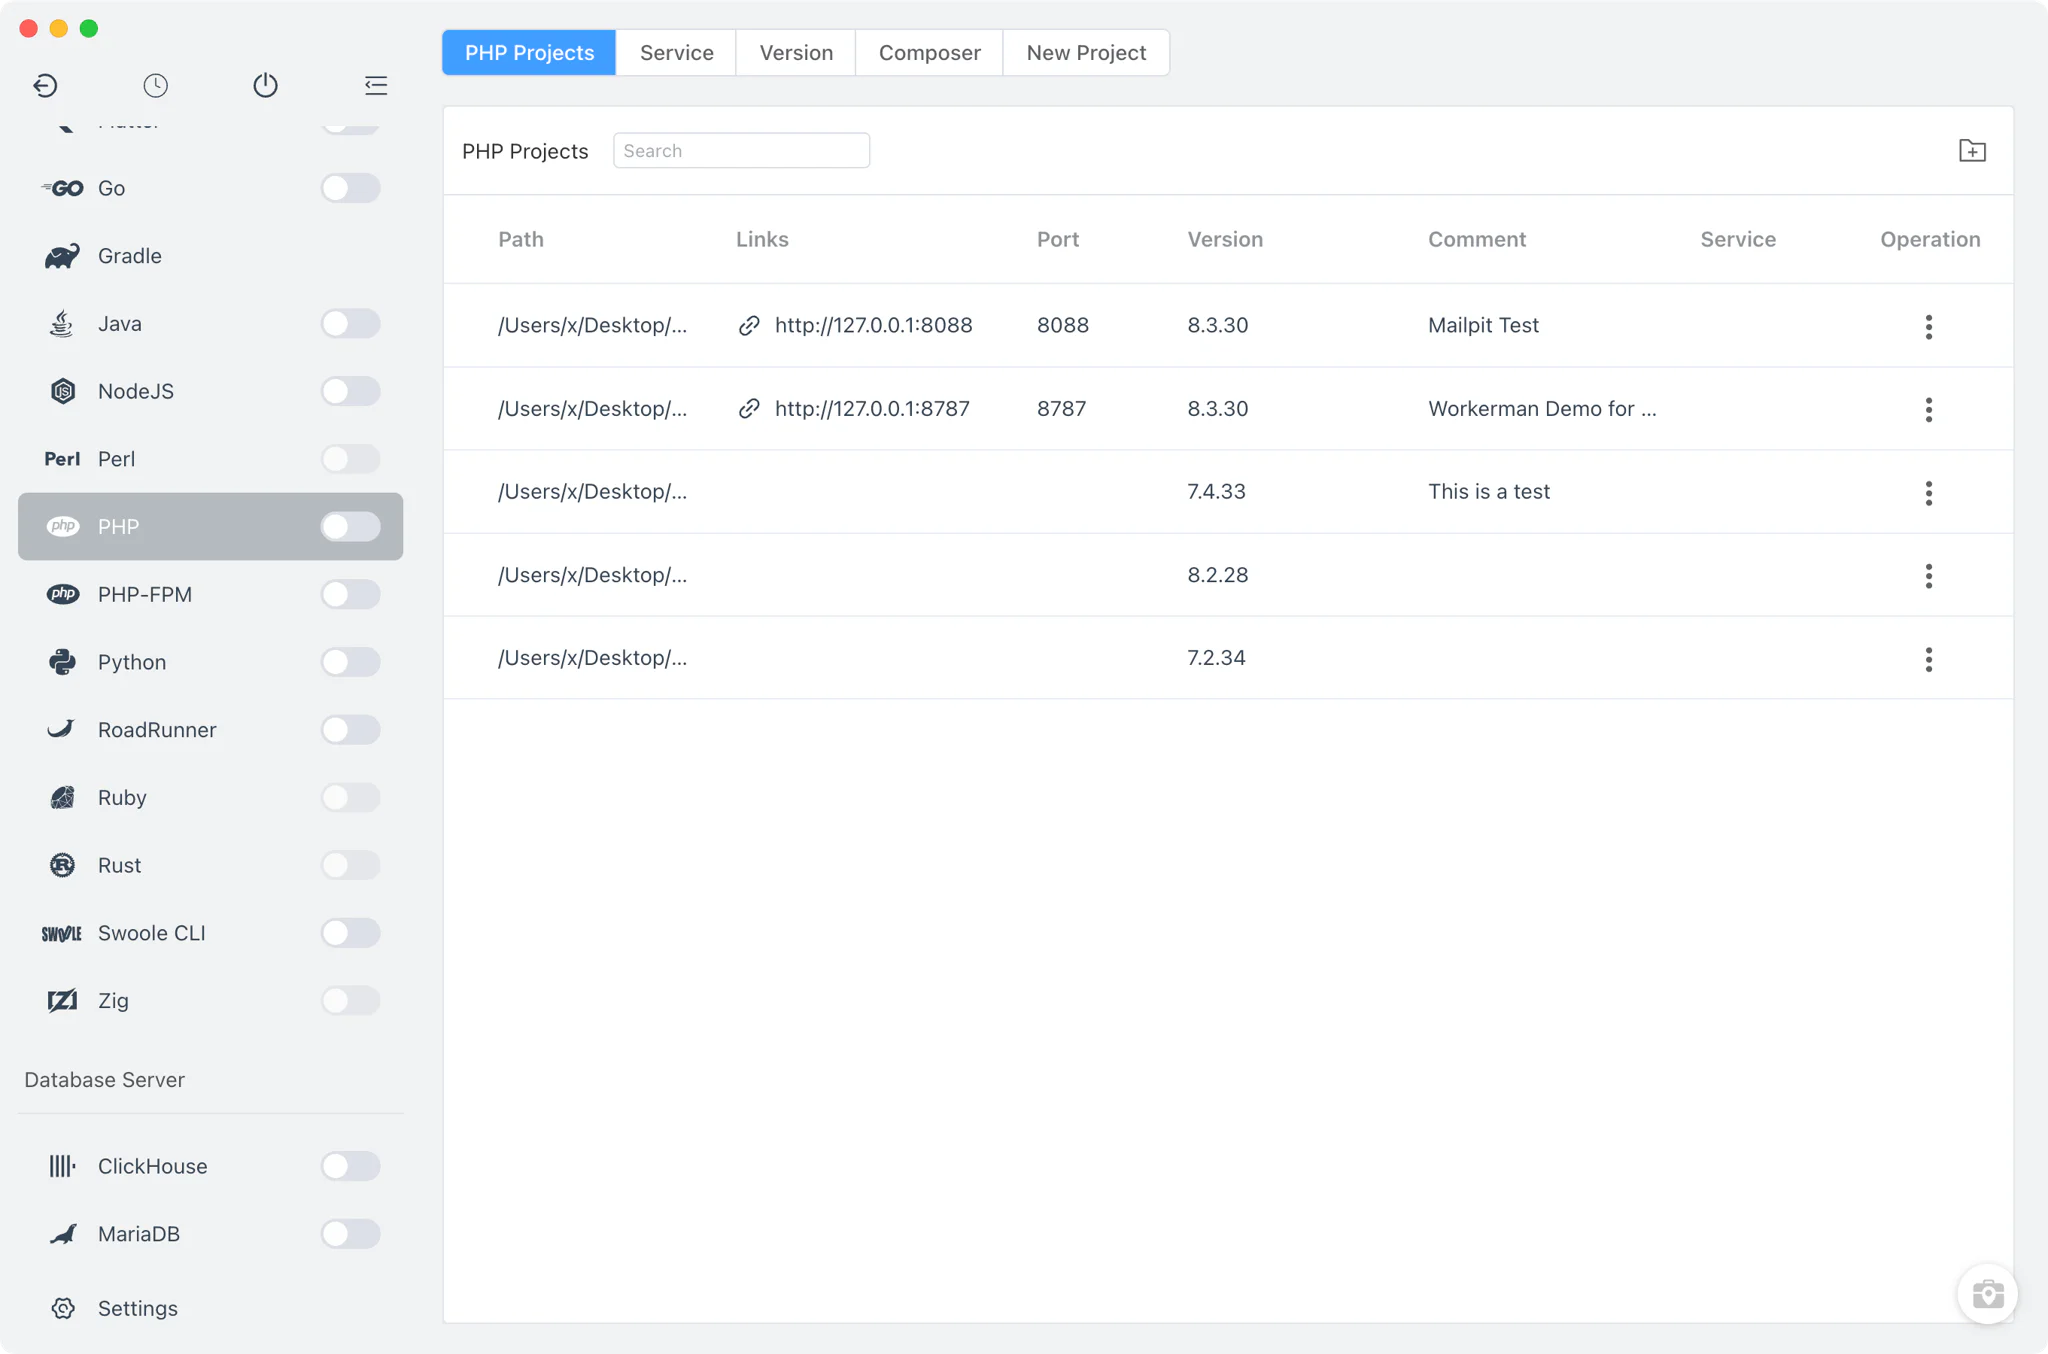Click the PHP Projects search field

pos(741,151)
